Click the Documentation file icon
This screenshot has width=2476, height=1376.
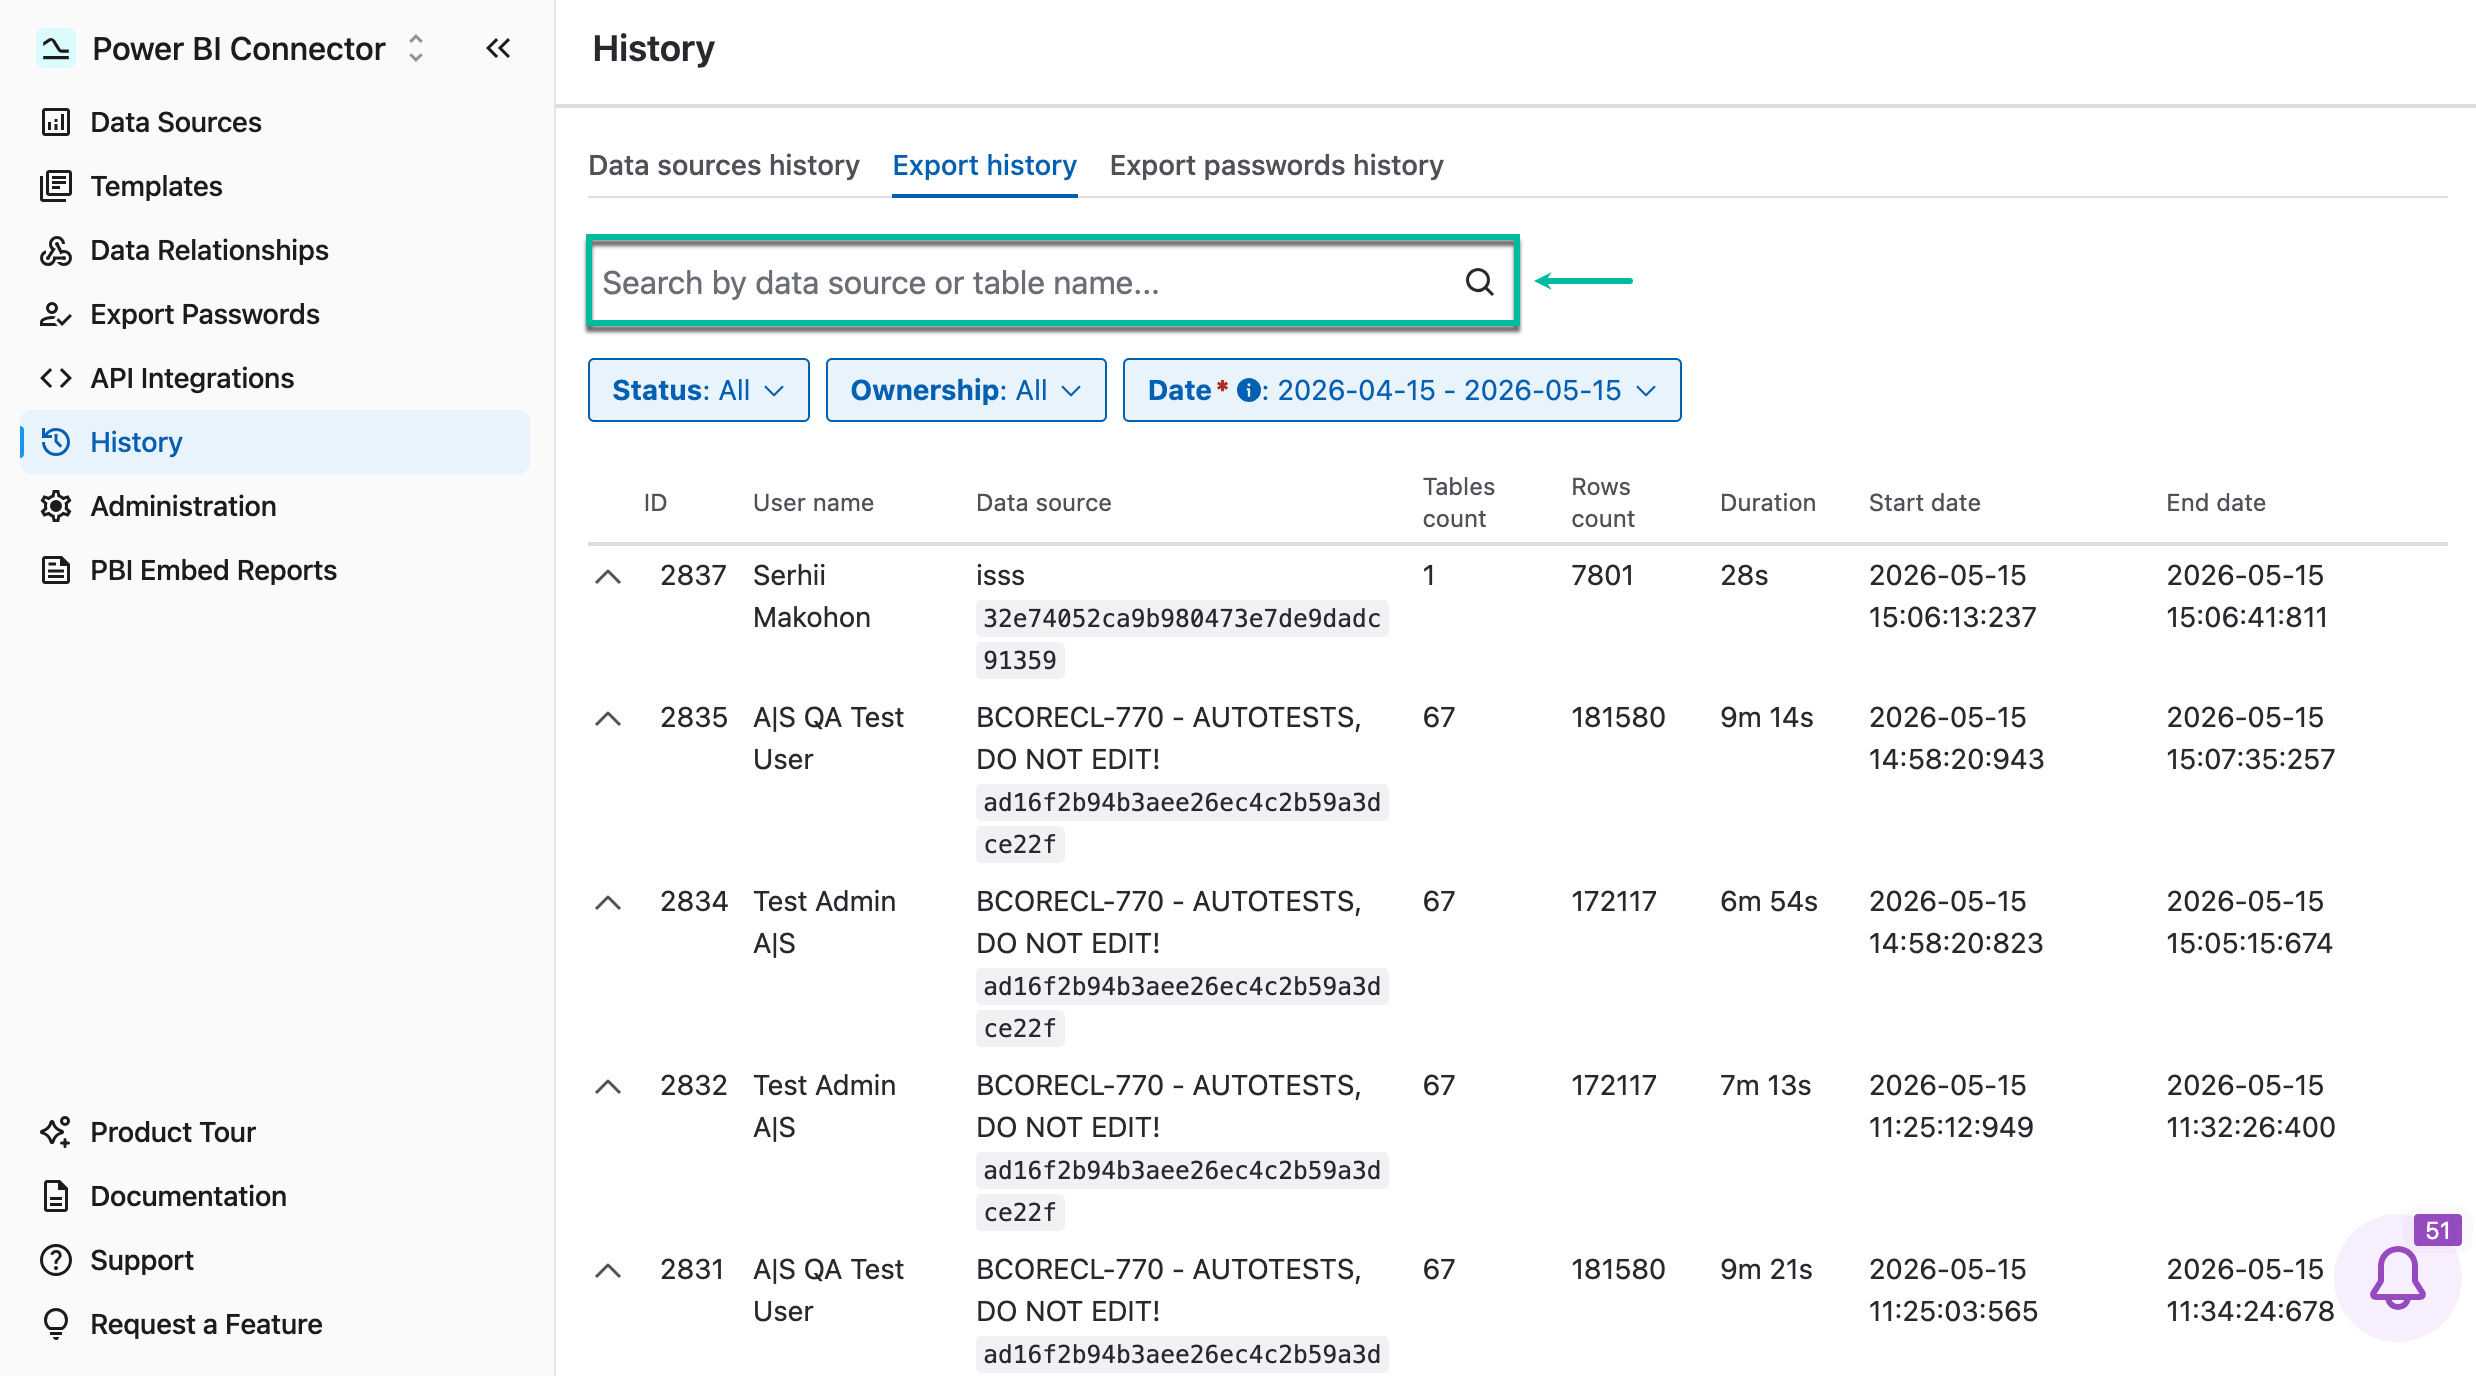56,1196
